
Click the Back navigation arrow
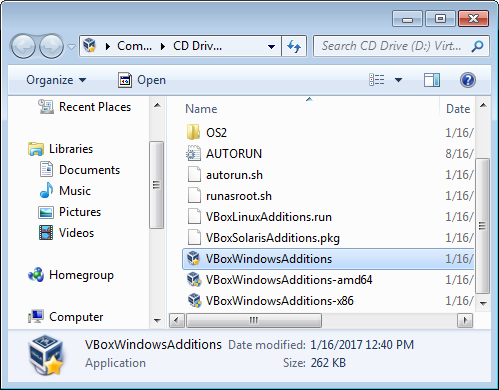point(23,46)
